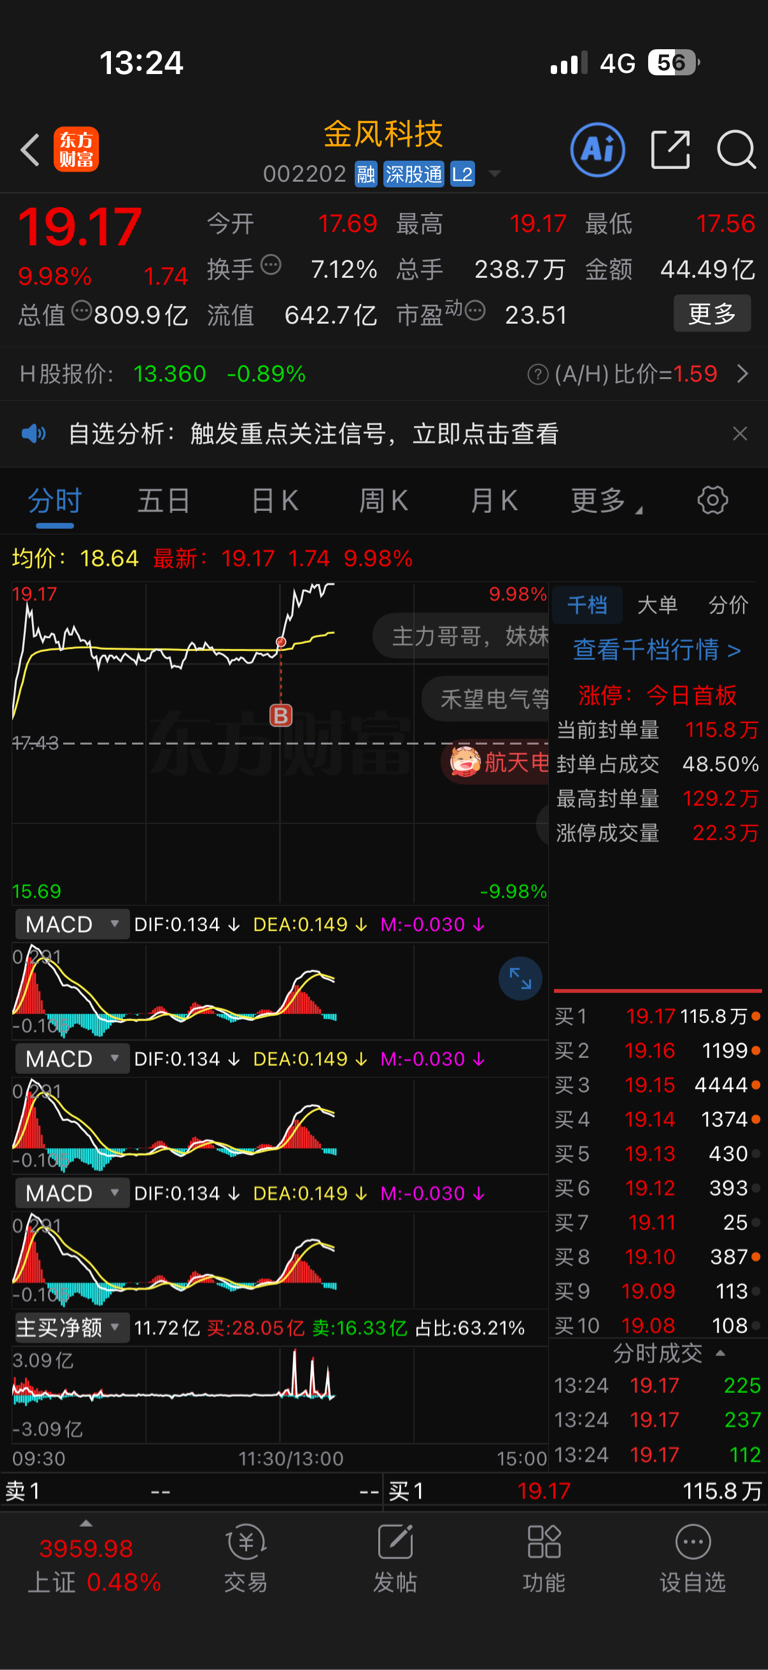
Task: Tap the expand fullscreen chart icon
Action: click(521, 979)
